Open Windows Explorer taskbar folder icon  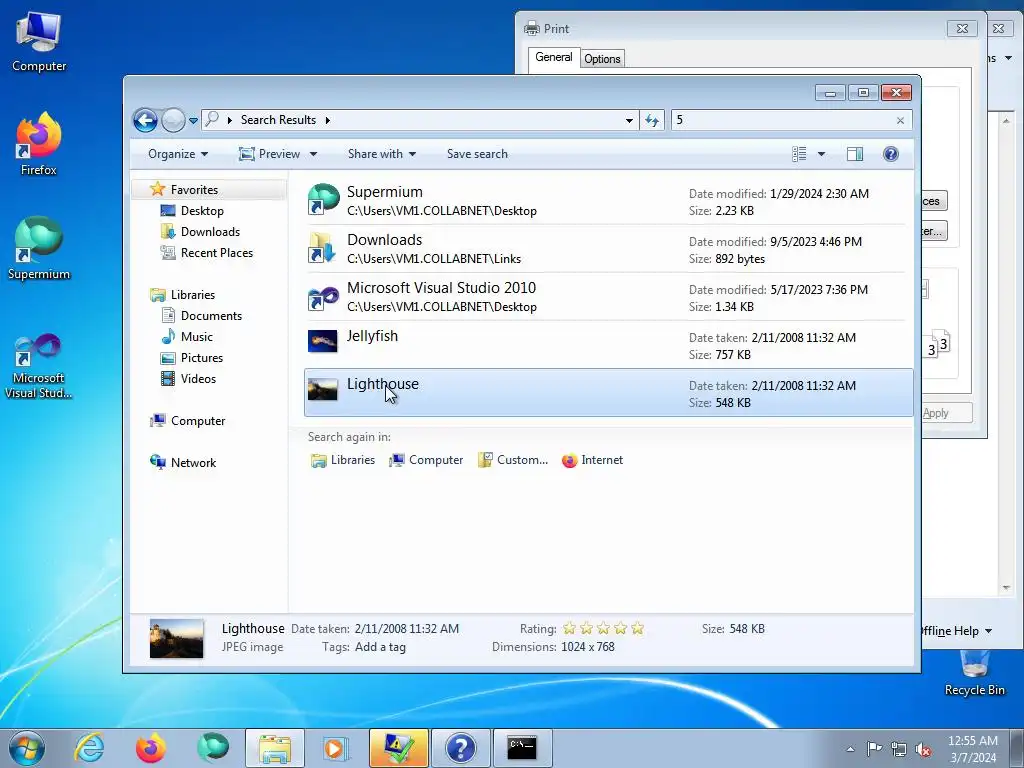coord(275,748)
